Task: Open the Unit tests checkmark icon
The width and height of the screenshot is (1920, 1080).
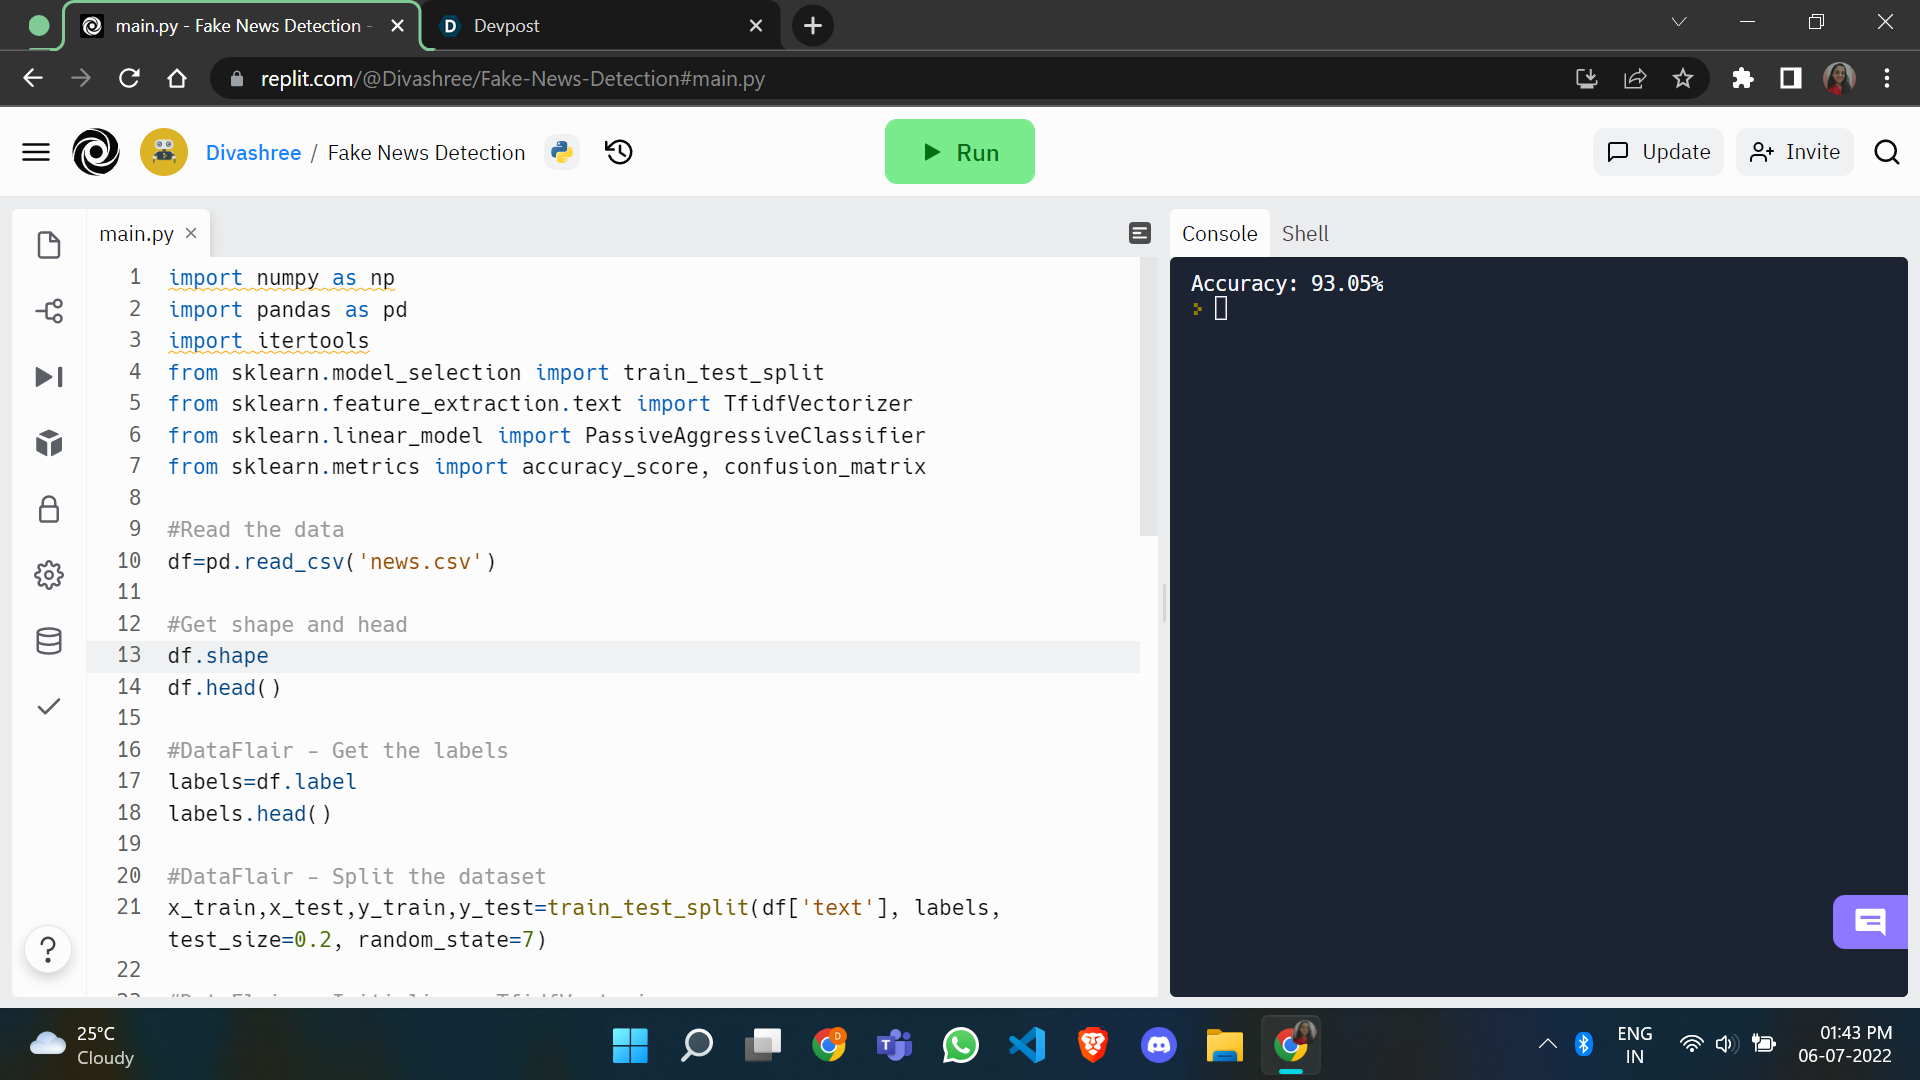Action: click(48, 707)
